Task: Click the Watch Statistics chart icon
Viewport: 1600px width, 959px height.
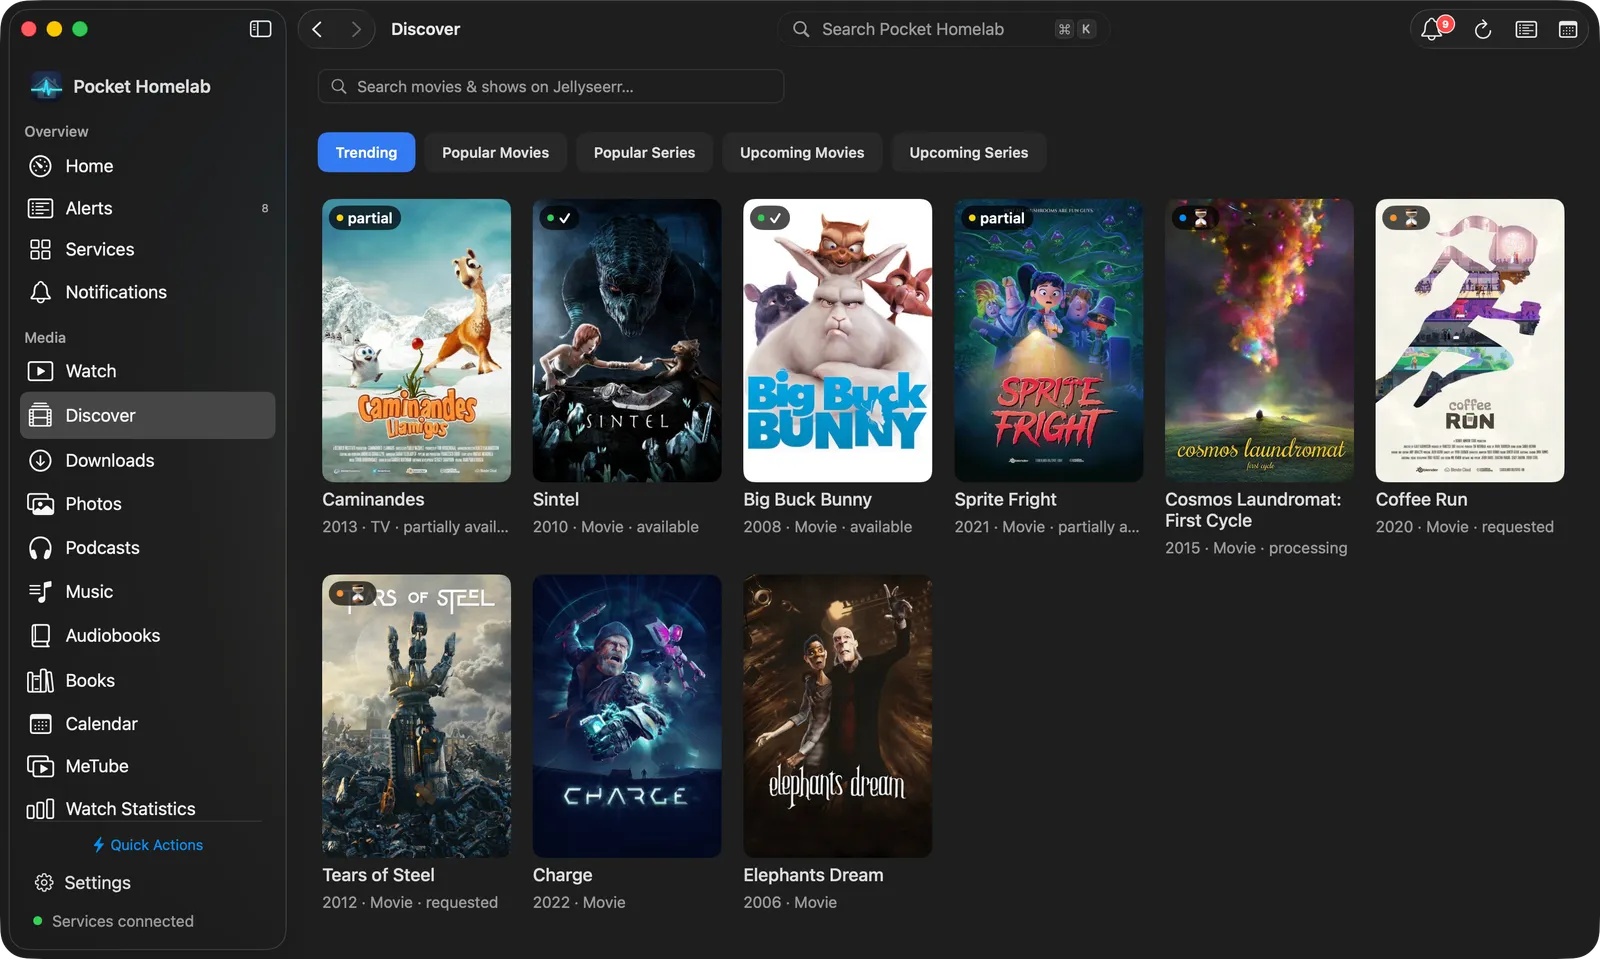Action: pyautogui.click(x=40, y=809)
